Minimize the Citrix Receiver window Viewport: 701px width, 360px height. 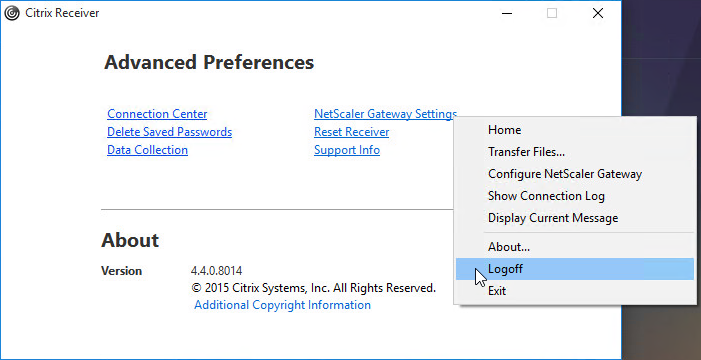point(507,13)
